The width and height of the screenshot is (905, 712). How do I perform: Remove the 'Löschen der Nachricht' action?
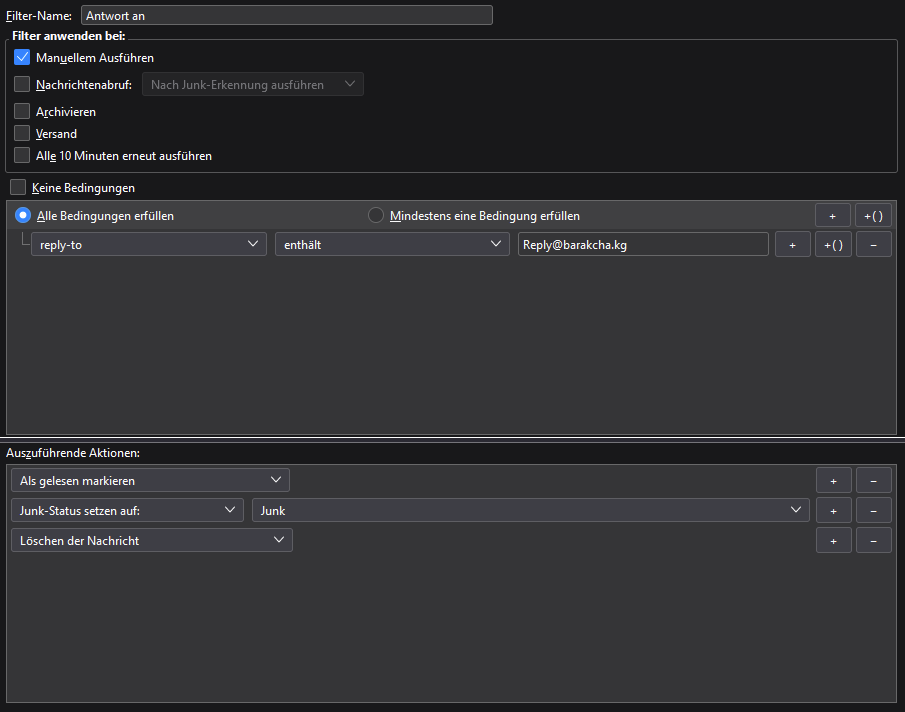click(873, 541)
